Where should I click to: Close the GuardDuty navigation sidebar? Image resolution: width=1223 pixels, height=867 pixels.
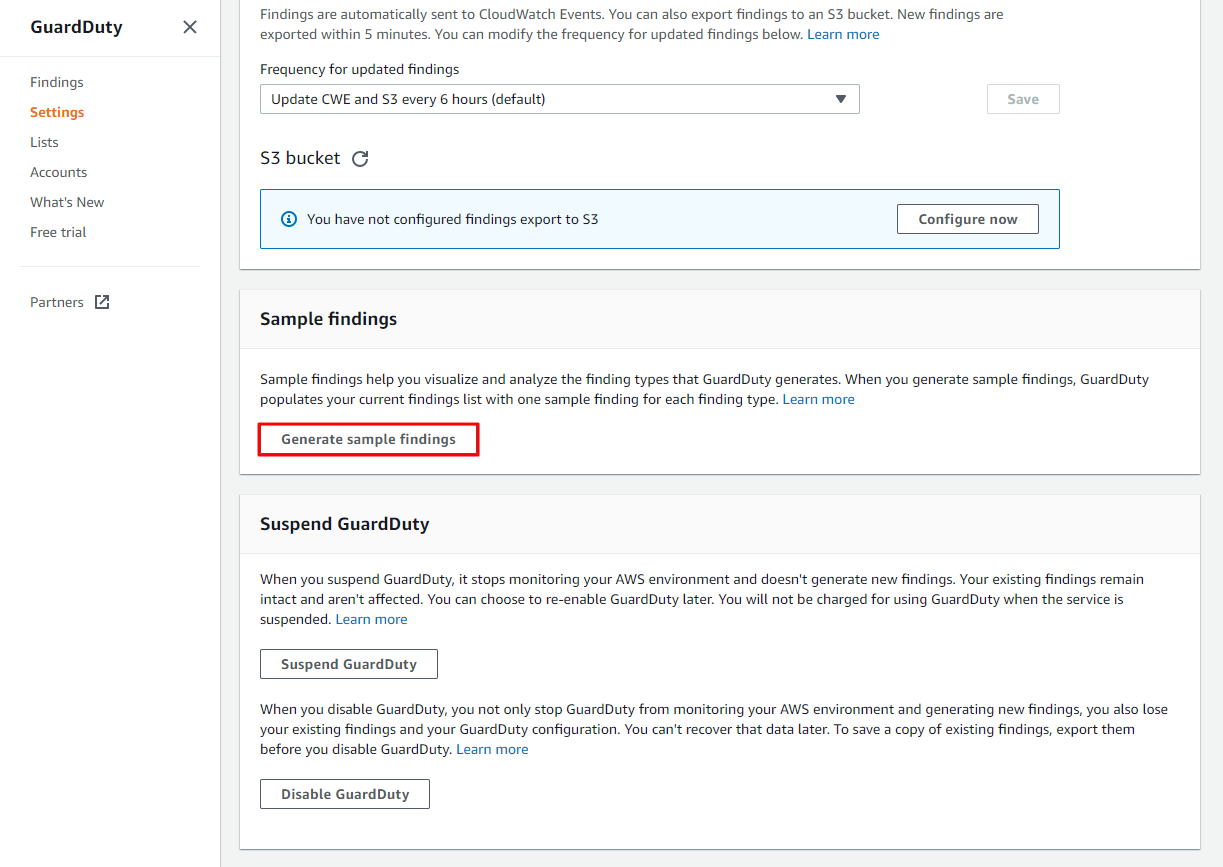pos(190,27)
